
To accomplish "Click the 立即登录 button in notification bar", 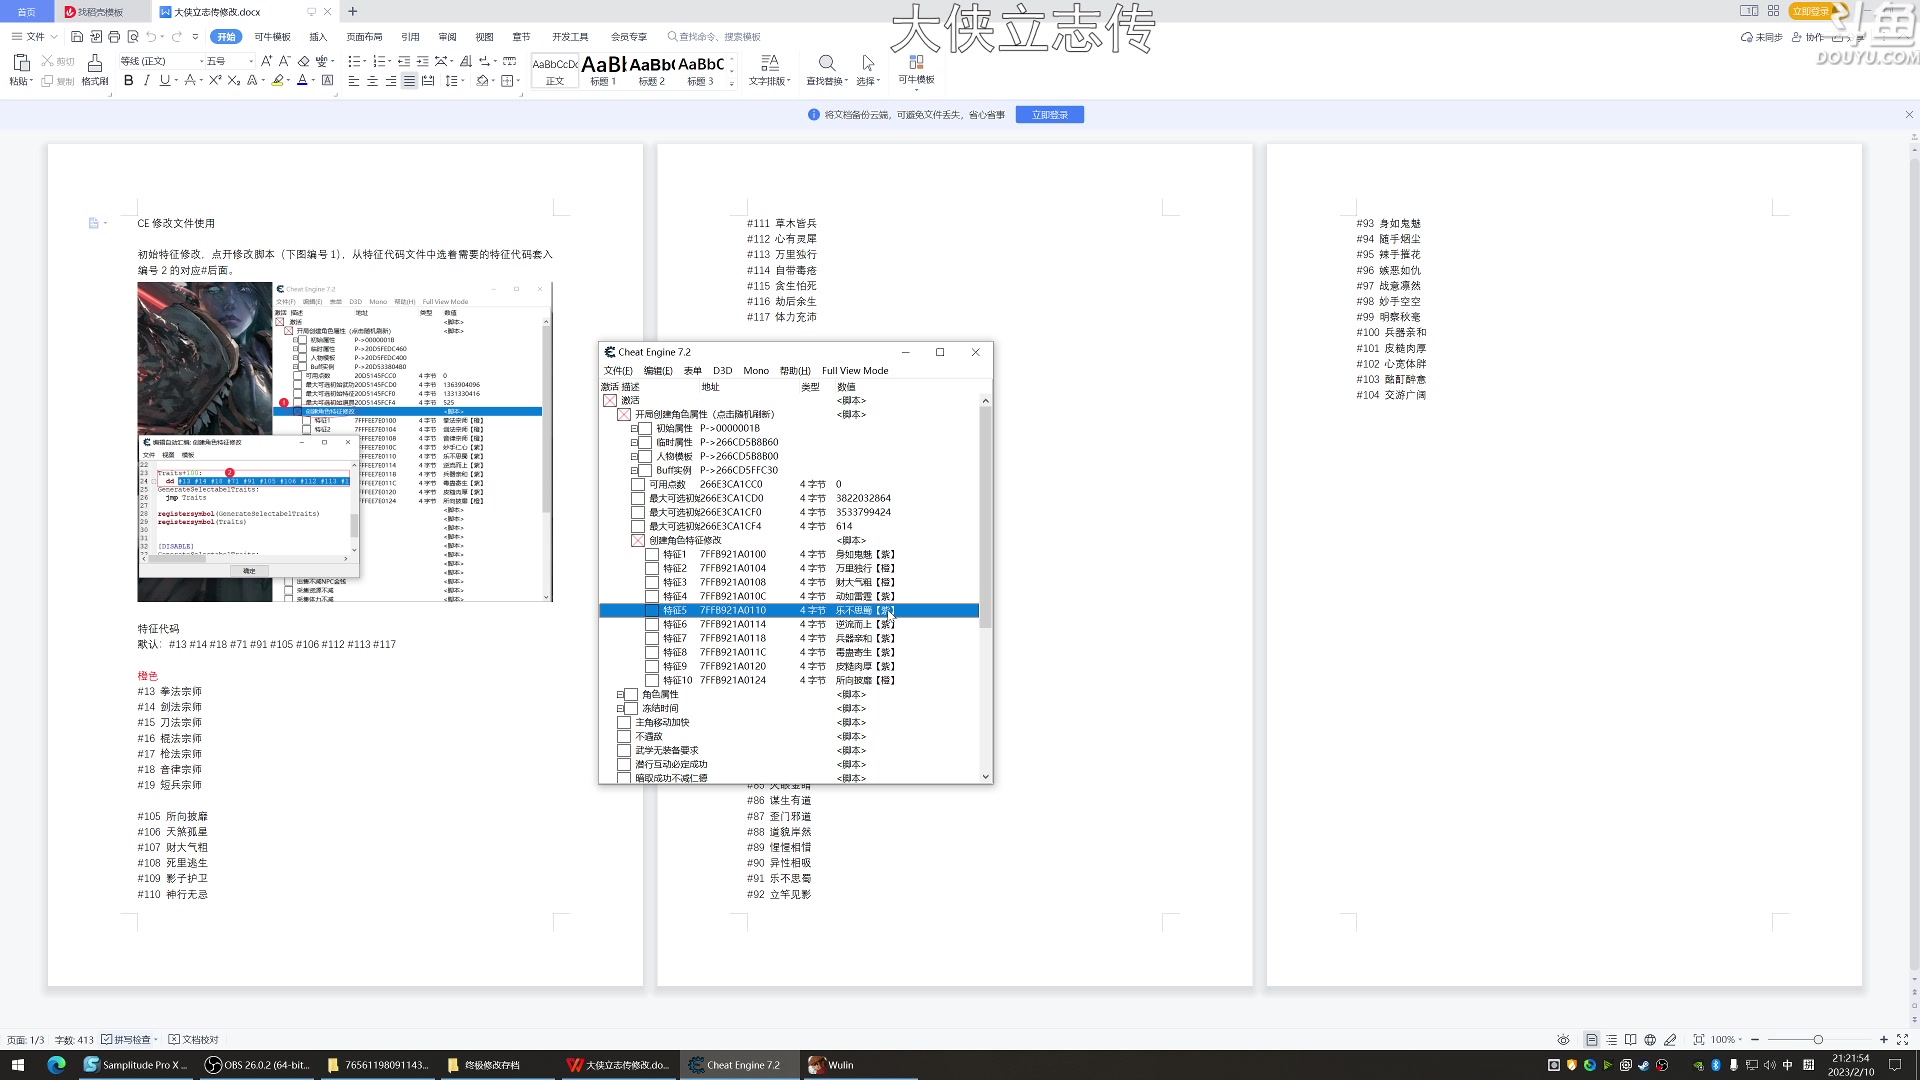I will tap(1050, 115).
